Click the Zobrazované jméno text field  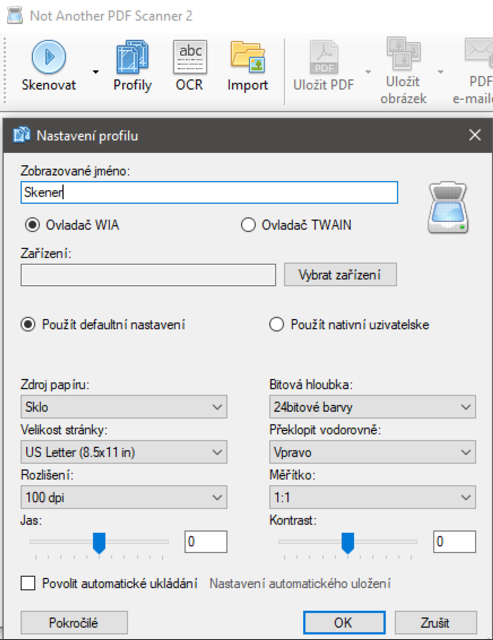(x=209, y=192)
